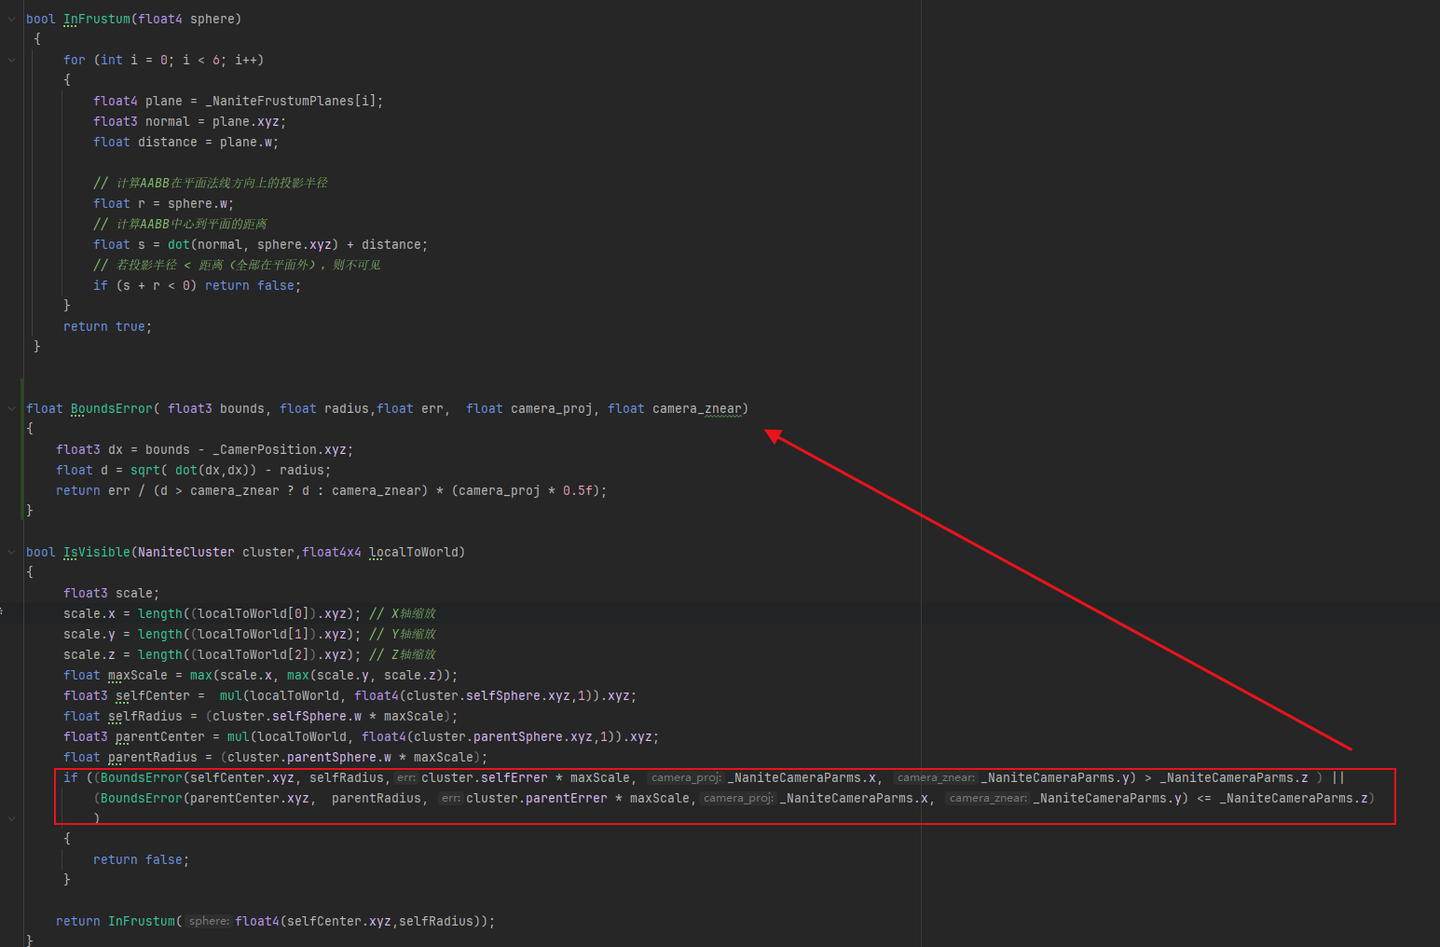
Task: Toggle fold arrow at the if-condition closing parenthesis
Action: point(12,818)
